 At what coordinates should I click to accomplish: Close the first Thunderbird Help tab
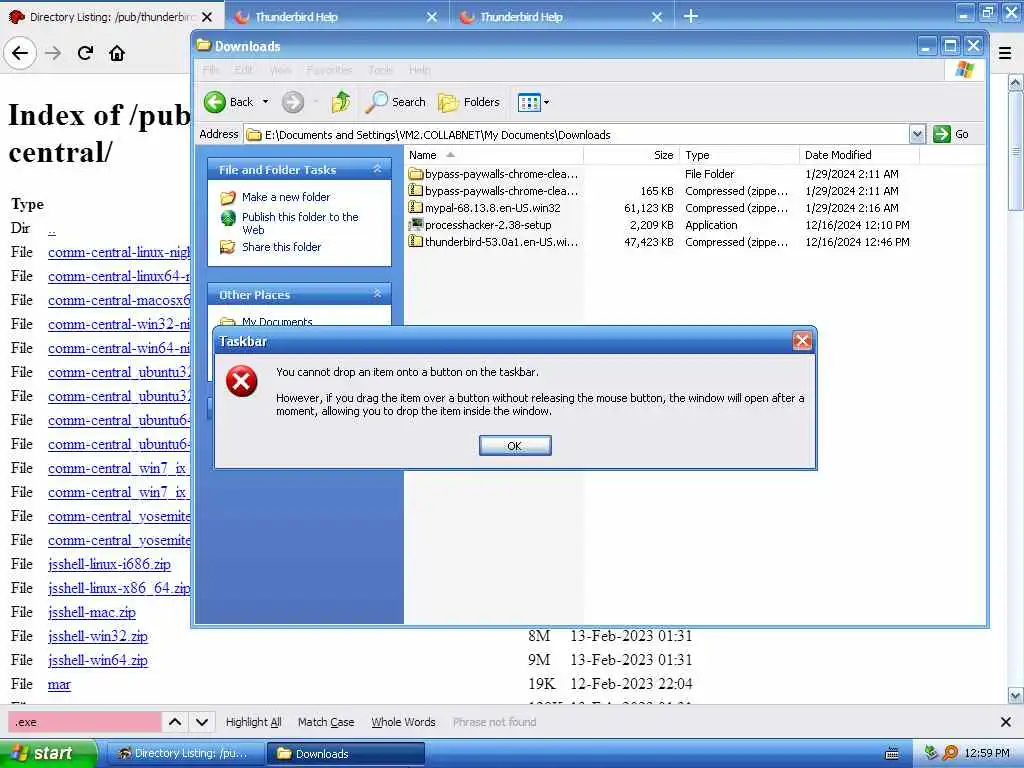pos(432,17)
